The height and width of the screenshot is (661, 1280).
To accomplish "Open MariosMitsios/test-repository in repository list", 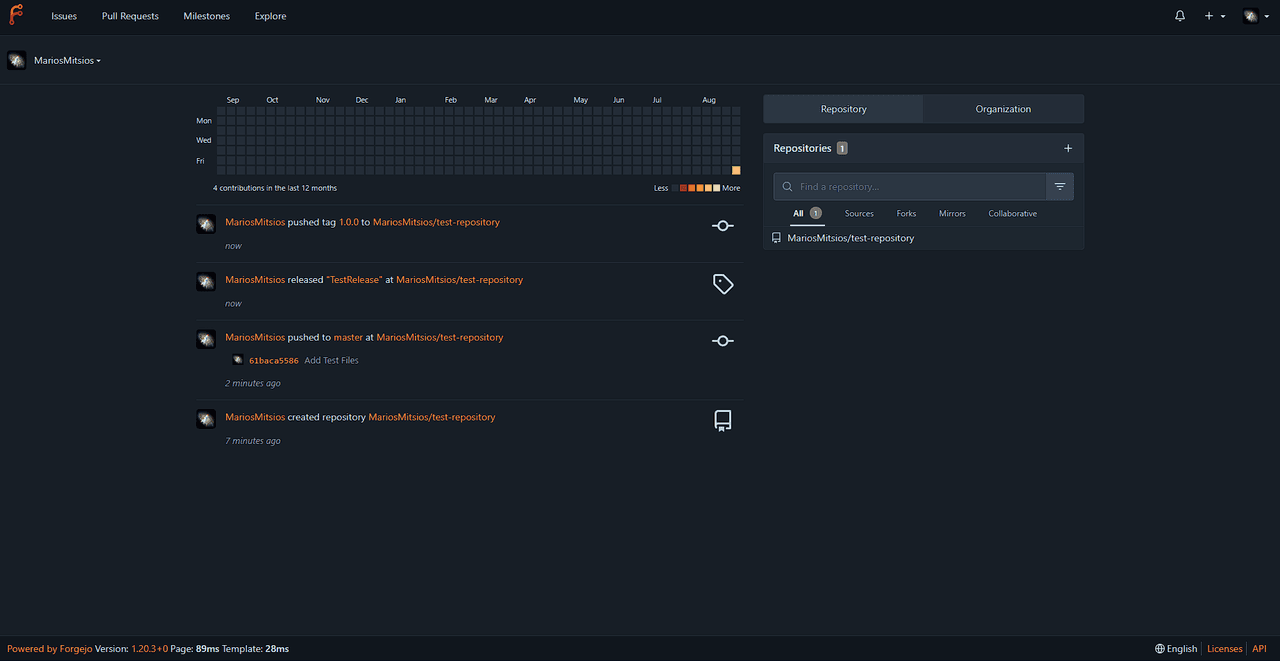I will 850,238.
